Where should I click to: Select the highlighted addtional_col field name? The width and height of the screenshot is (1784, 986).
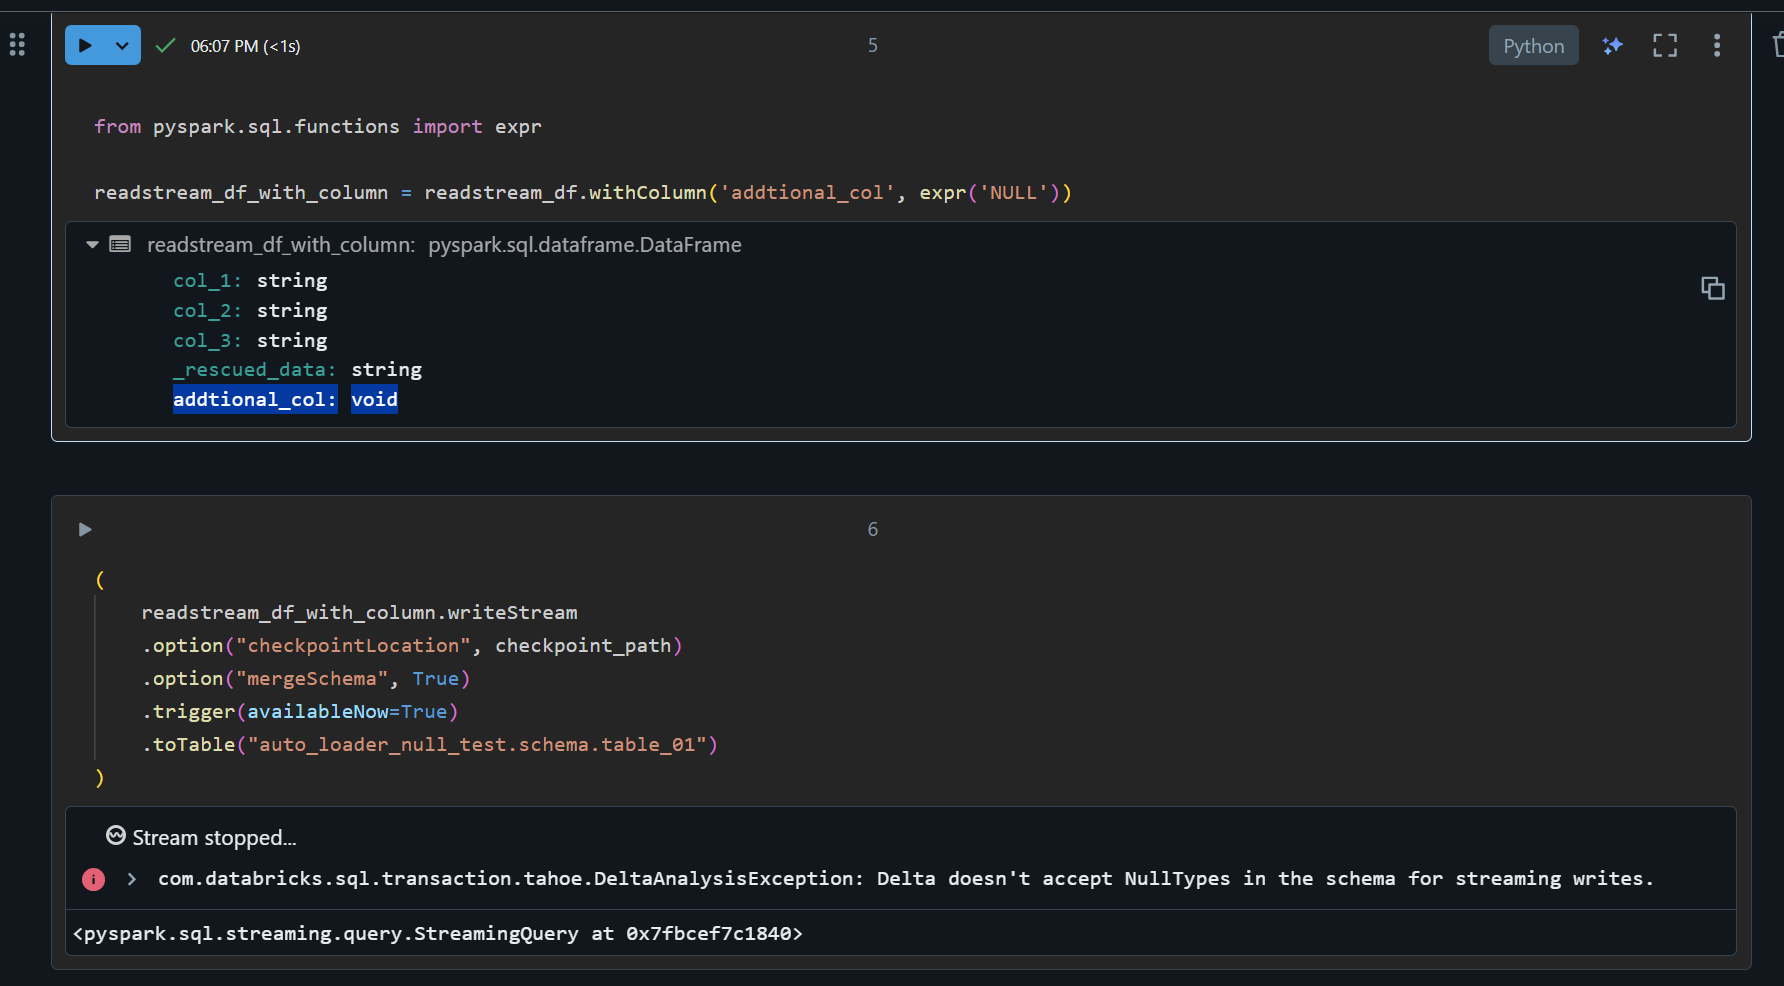pyautogui.click(x=255, y=399)
